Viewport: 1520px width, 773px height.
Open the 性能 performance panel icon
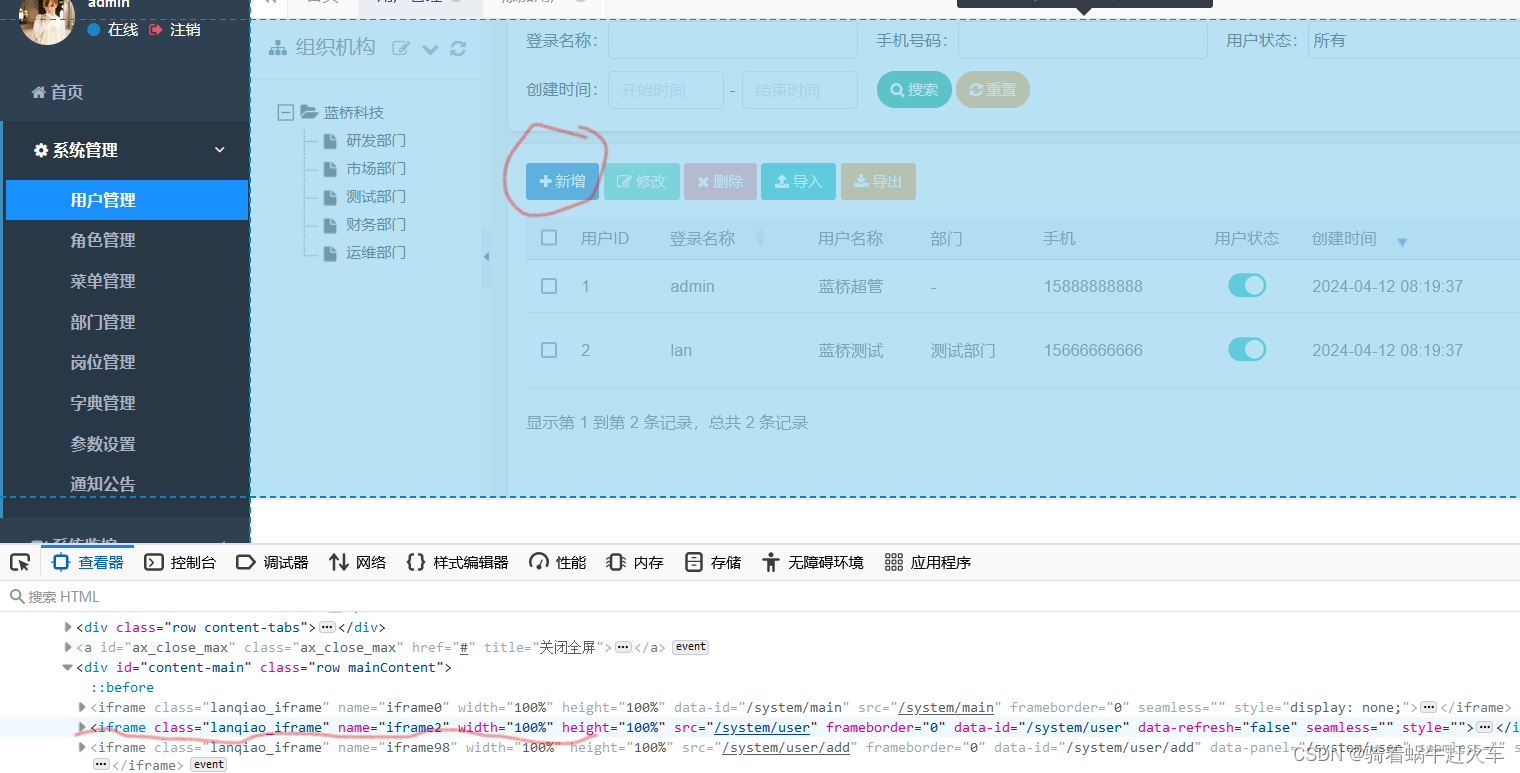pyautogui.click(x=540, y=562)
